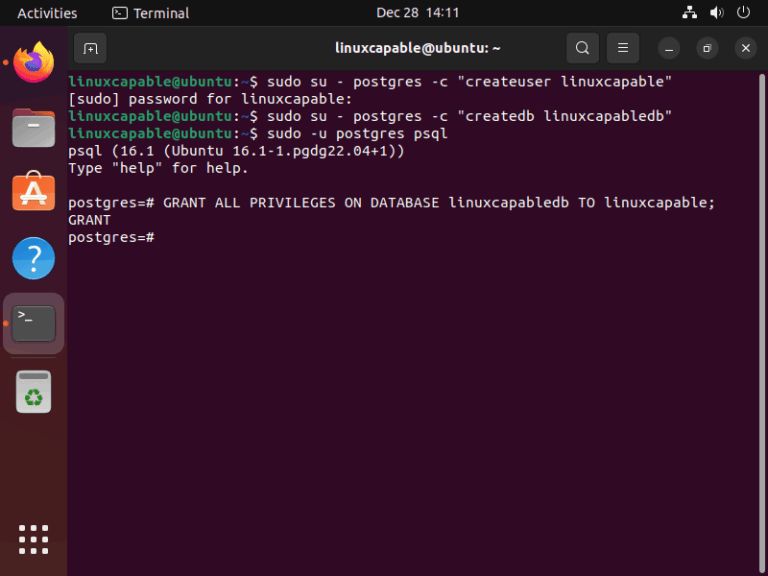
Task: Open Ubuntu Software from the dock
Action: pyautogui.click(x=33, y=192)
